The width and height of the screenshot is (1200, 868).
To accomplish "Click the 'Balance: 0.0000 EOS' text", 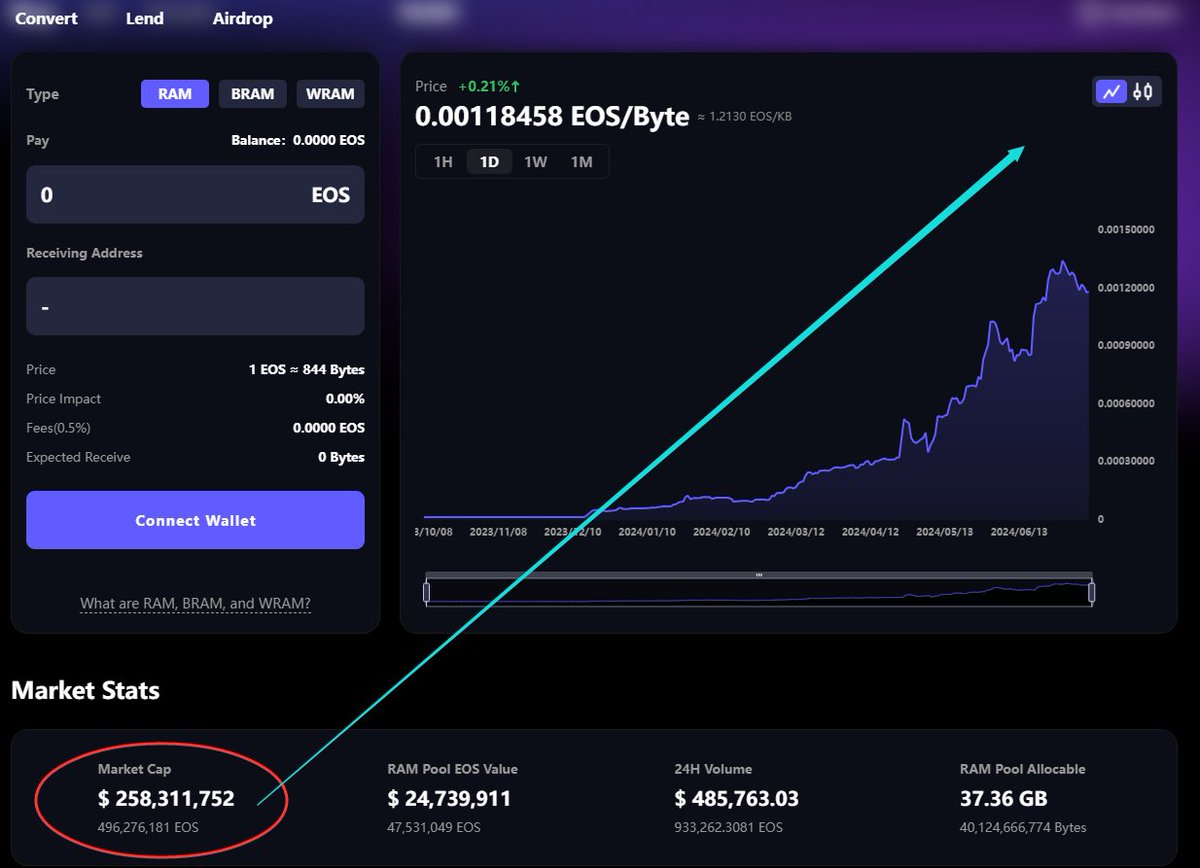I will [298, 141].
